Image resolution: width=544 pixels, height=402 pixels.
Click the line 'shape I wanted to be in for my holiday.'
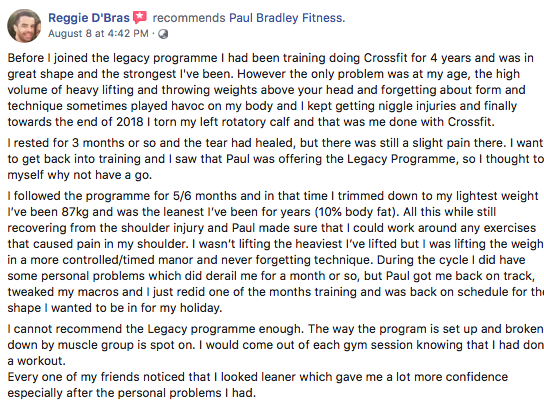click(x=115, y=308)
